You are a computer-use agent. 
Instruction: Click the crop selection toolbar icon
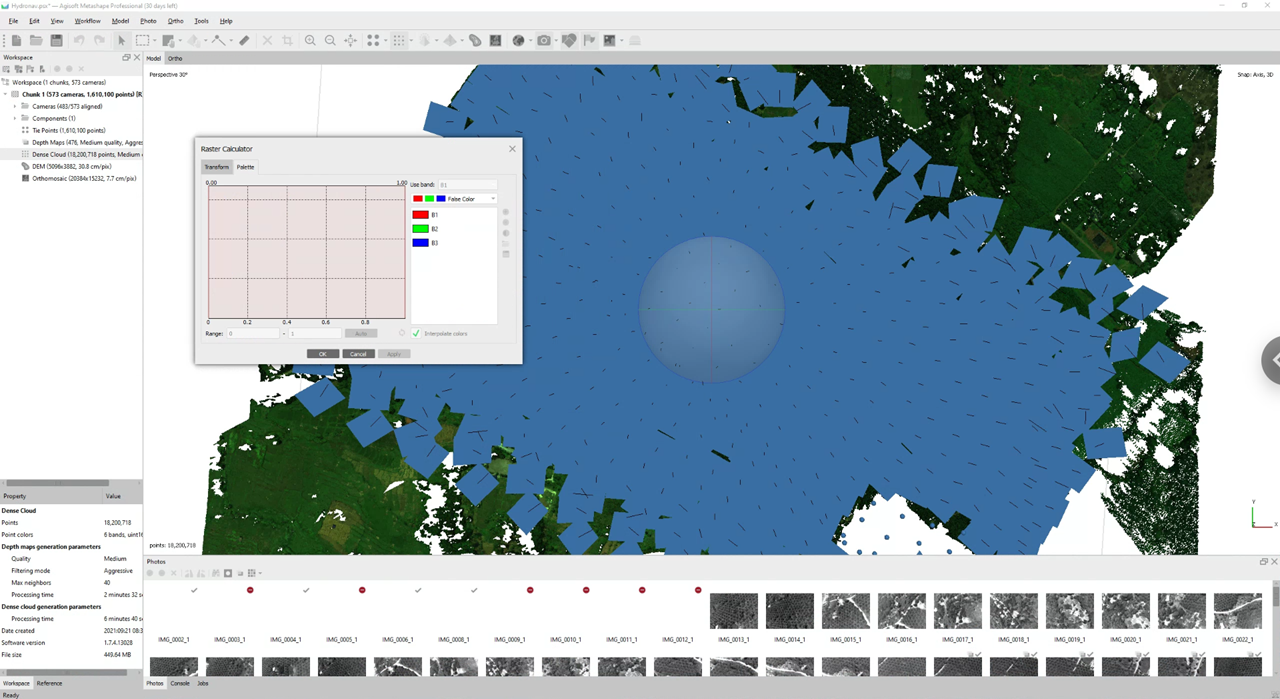(287, 41)
